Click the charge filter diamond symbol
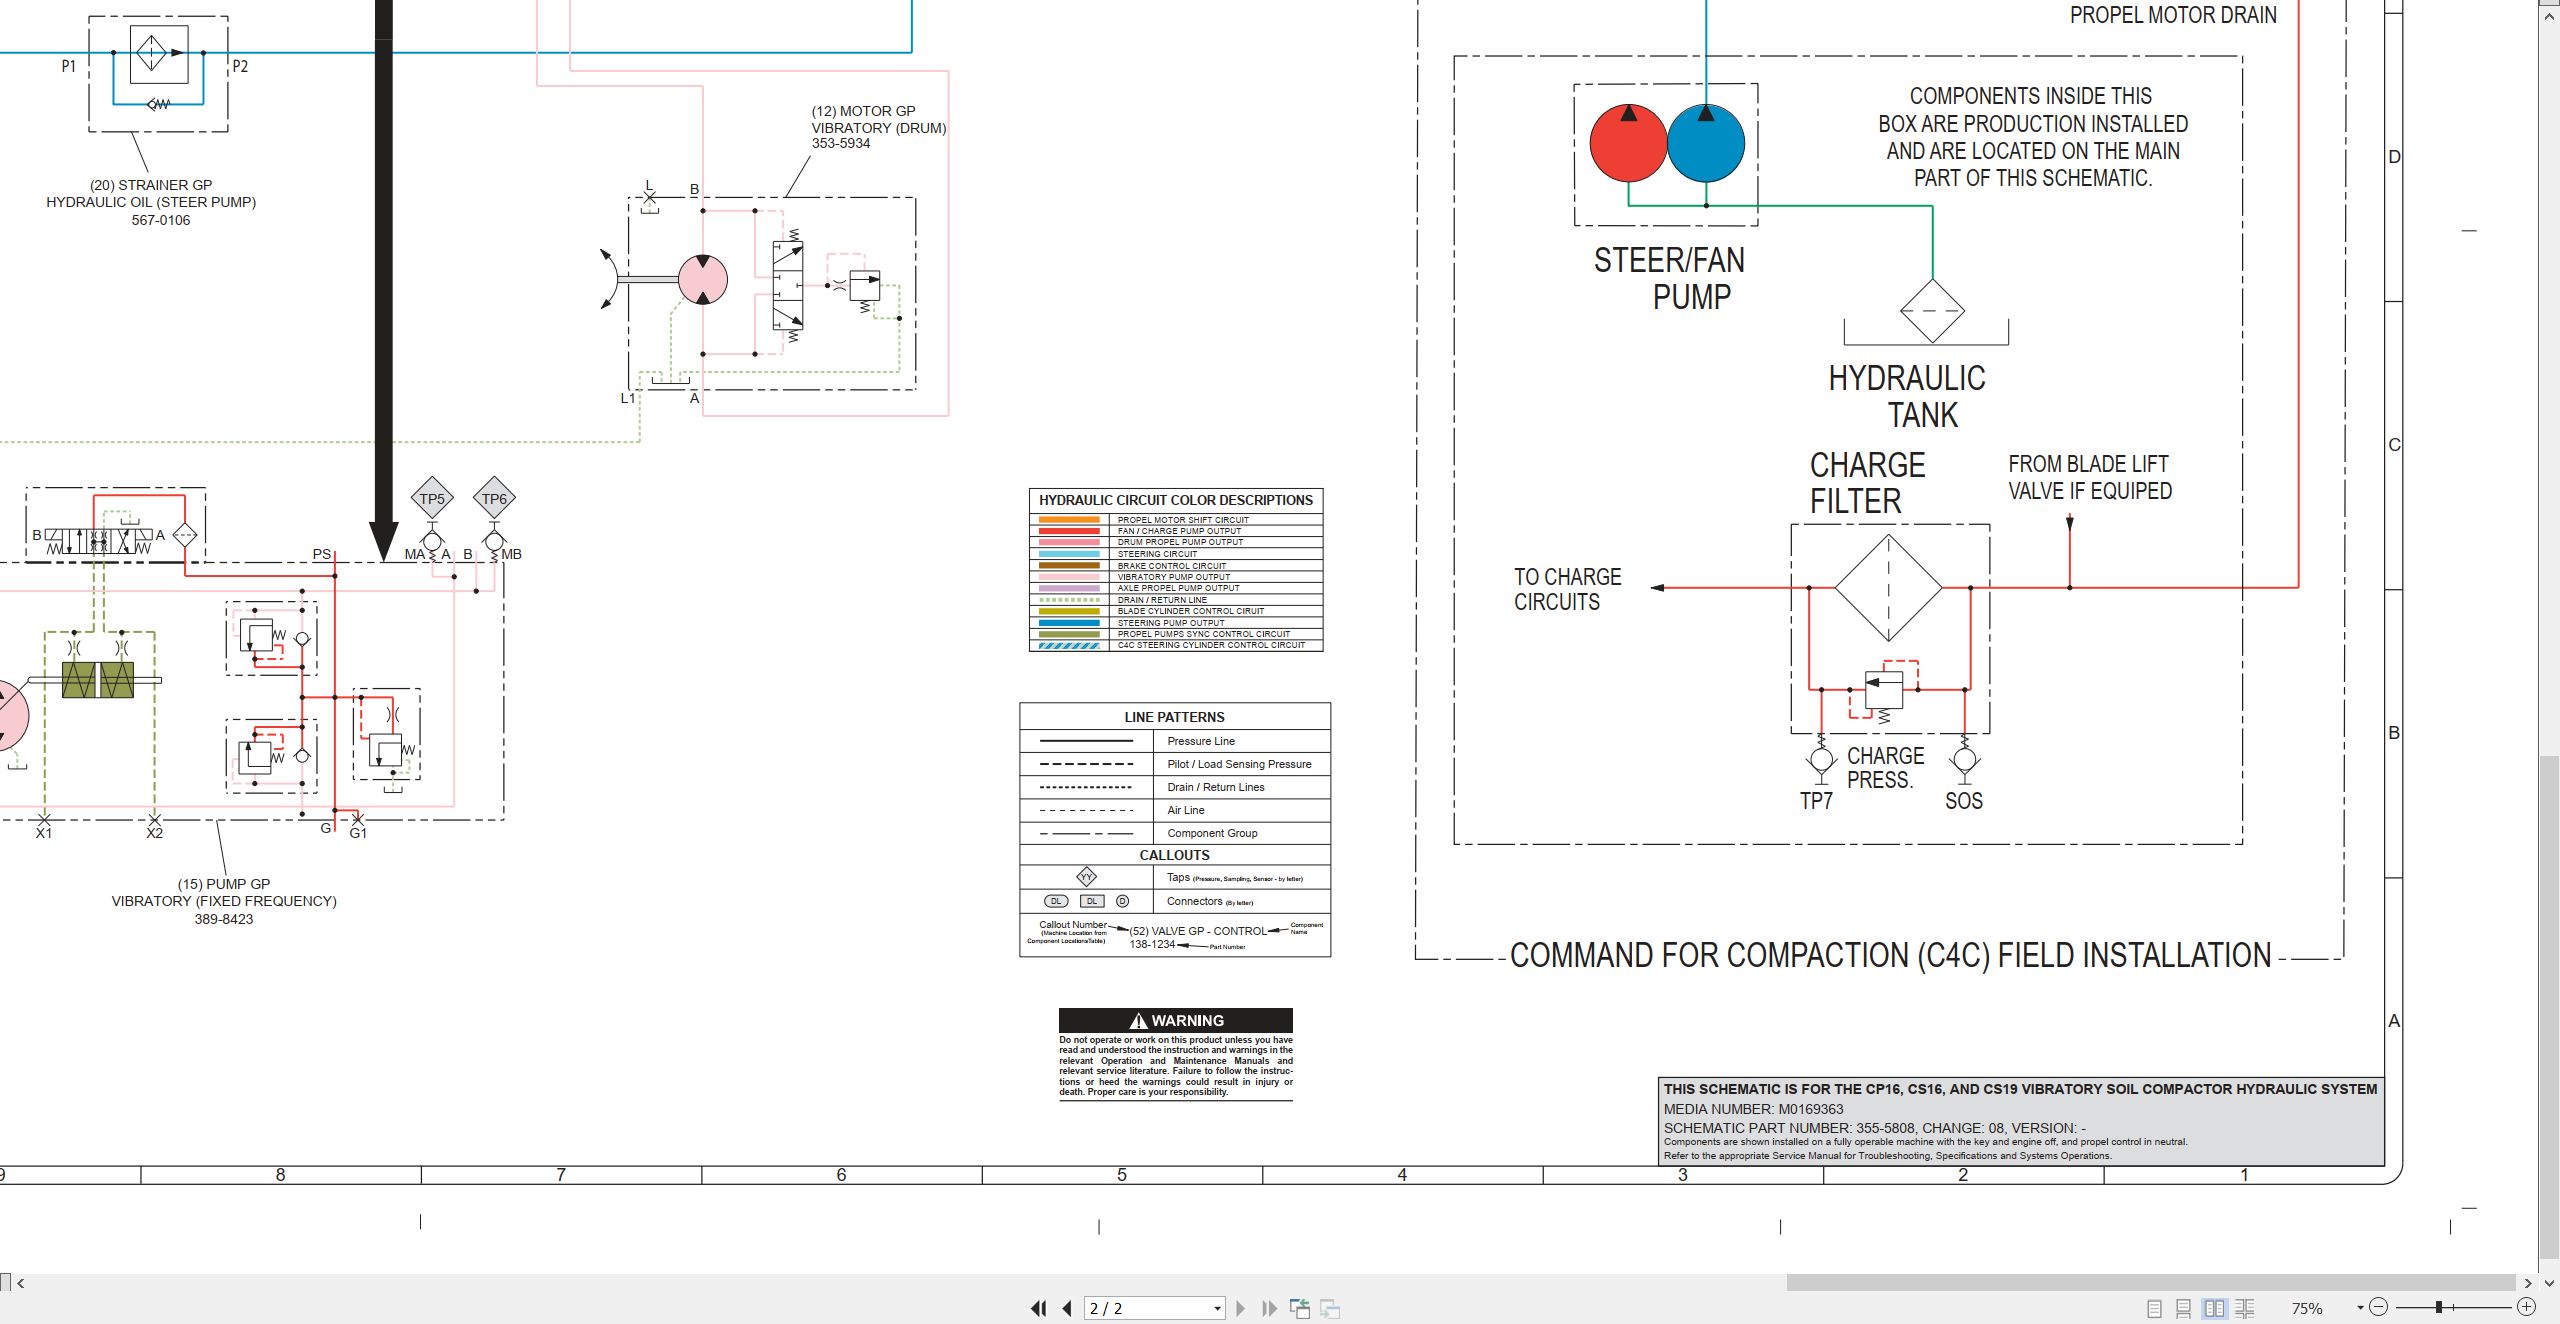2560x1324 pixels. 1888,588
